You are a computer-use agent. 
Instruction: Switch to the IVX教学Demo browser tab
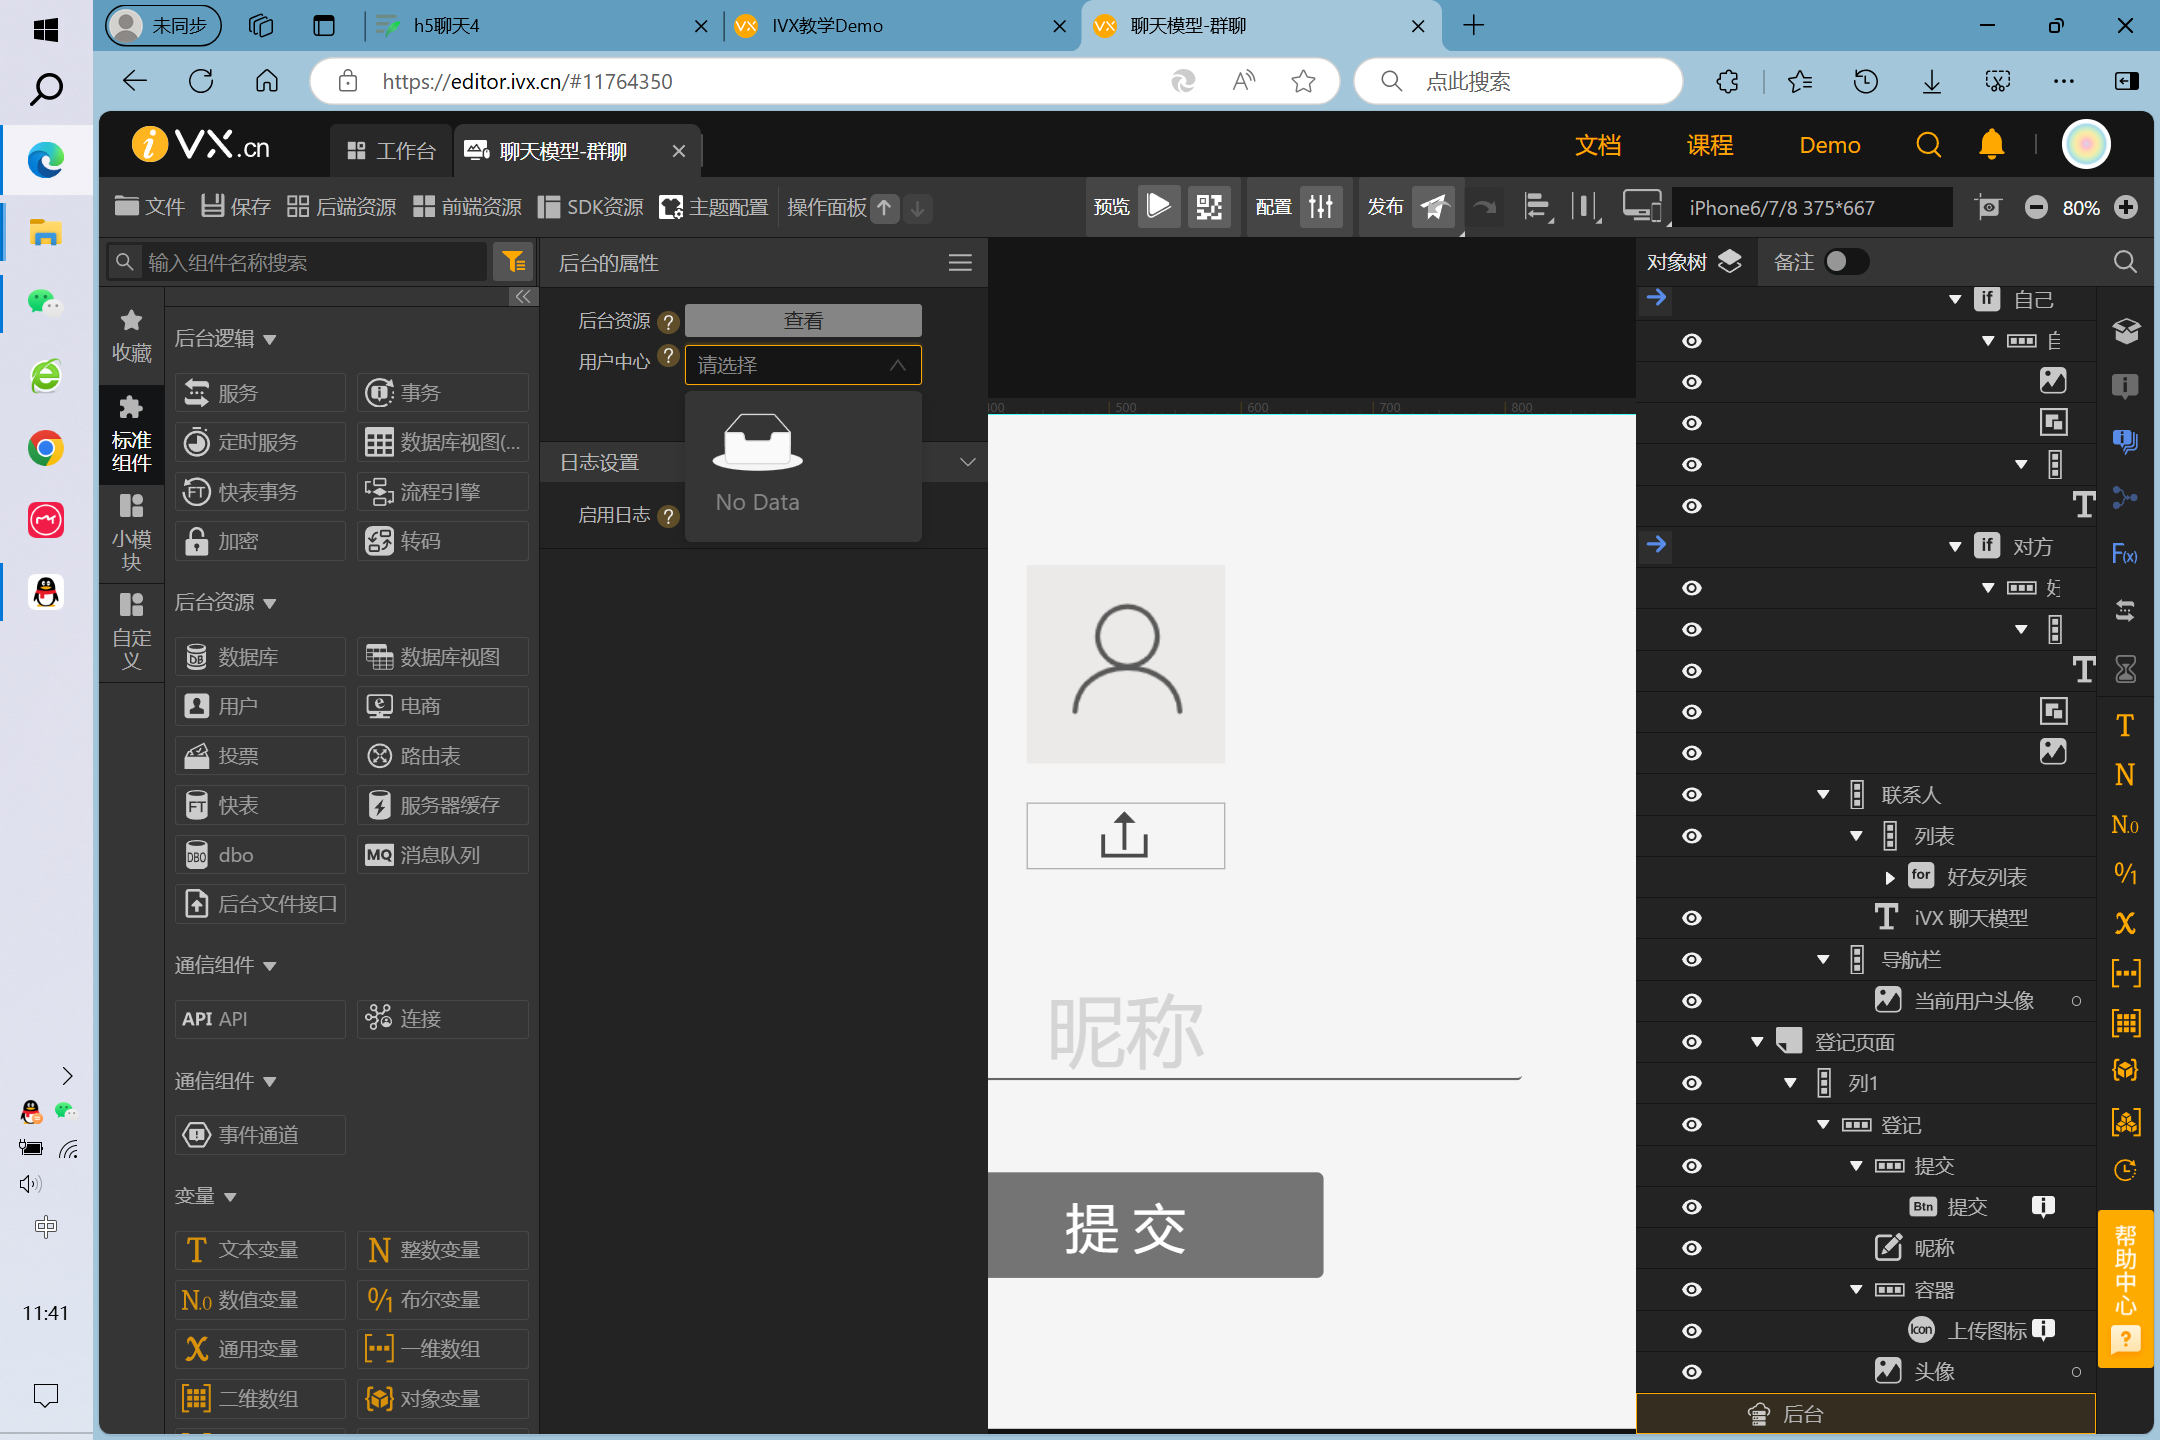[900, 26]
